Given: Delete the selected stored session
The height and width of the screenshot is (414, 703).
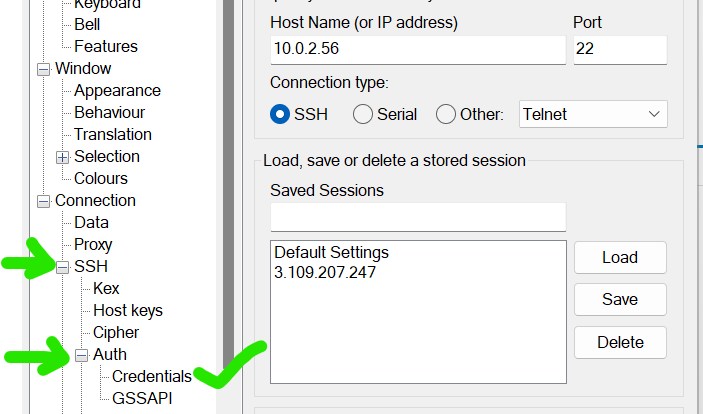Looking at the screenshot, I should point(620,342).
